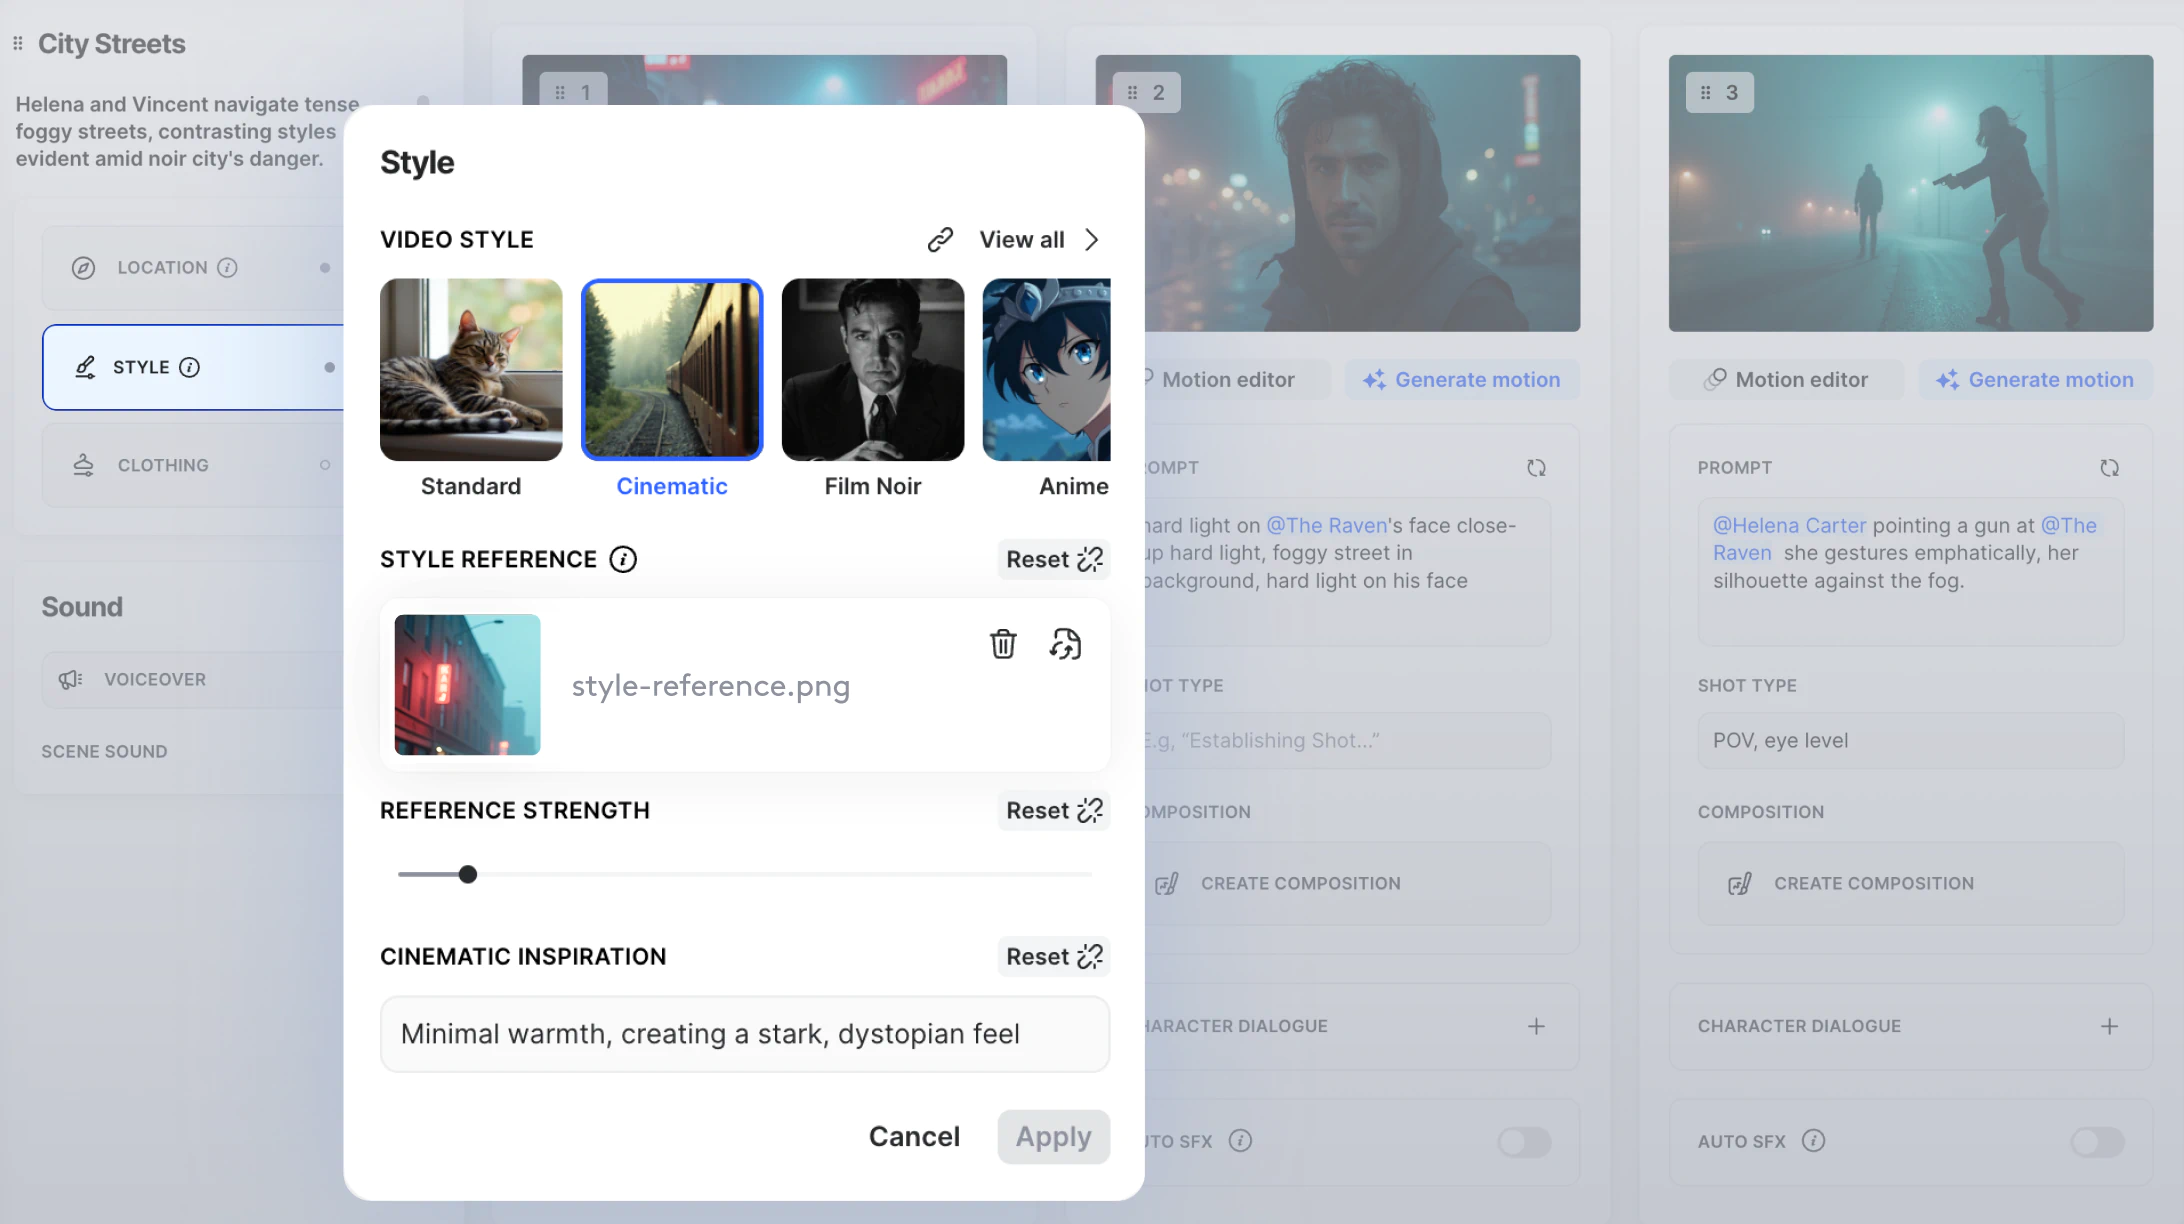Grab the City Streets drag handle icon
The height and width of the screenshot is (1224, 2184).
click(x=18, y=44)
